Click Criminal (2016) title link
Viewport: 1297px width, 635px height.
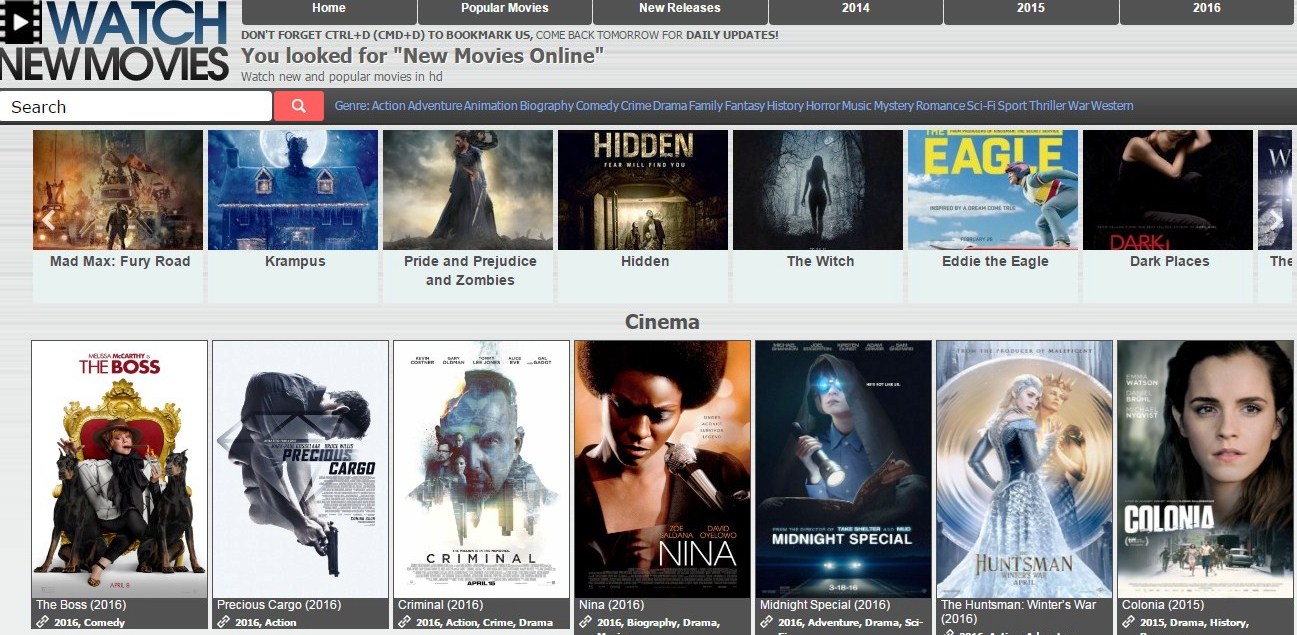441,605
